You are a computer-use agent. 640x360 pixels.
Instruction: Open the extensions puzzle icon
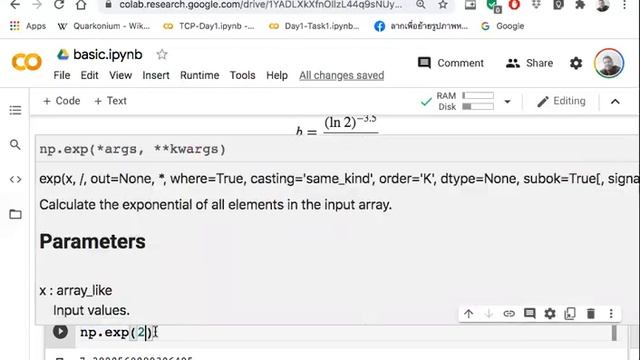pyautogui.click(x=580, y=5)
